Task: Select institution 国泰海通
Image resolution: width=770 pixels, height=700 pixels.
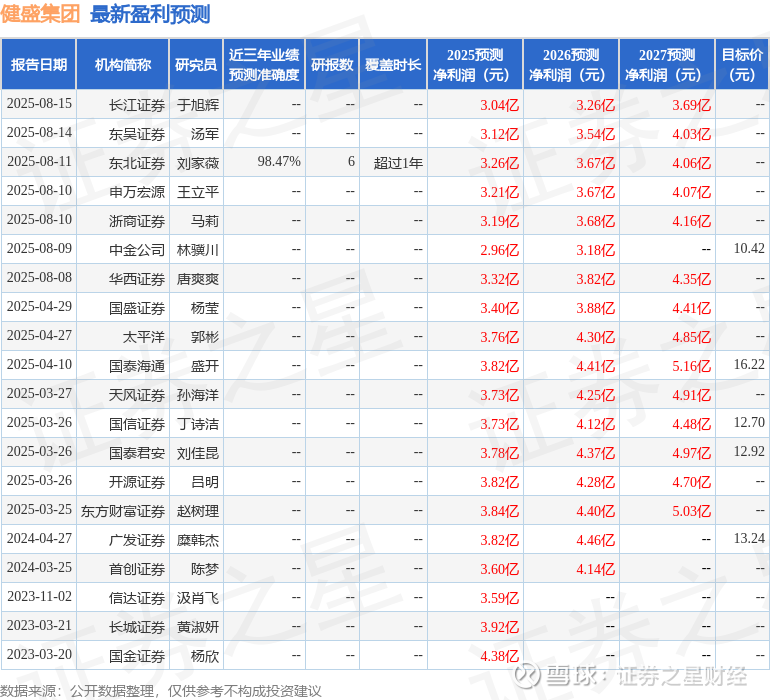Action: tap(137, 366)
